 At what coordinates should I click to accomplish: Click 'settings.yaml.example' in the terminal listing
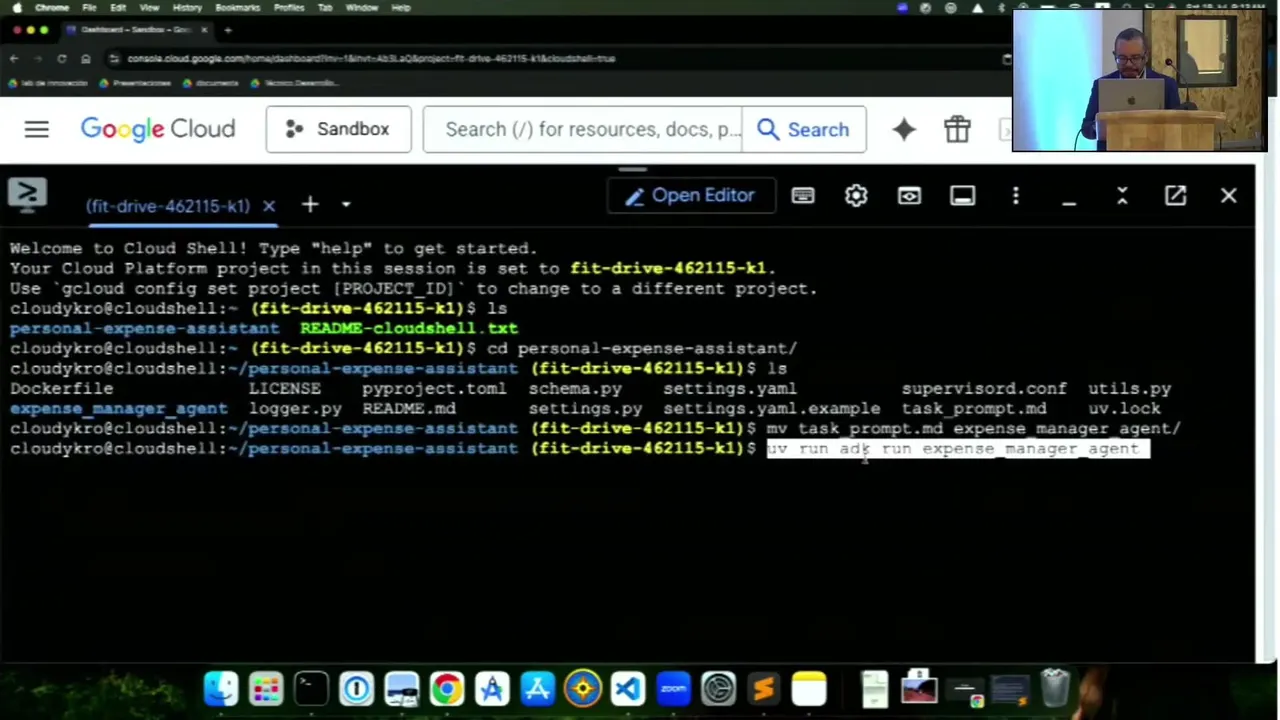tap(772, 408)
